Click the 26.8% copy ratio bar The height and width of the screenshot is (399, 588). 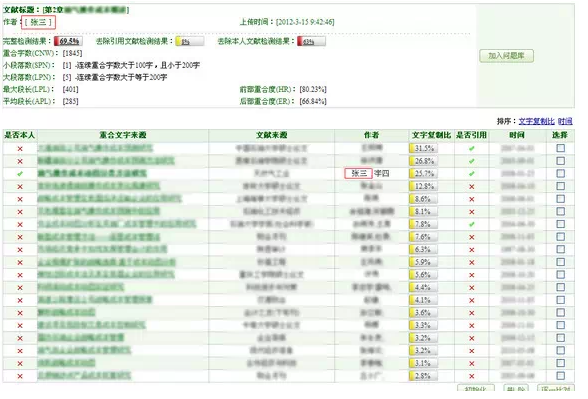point(424,161)
